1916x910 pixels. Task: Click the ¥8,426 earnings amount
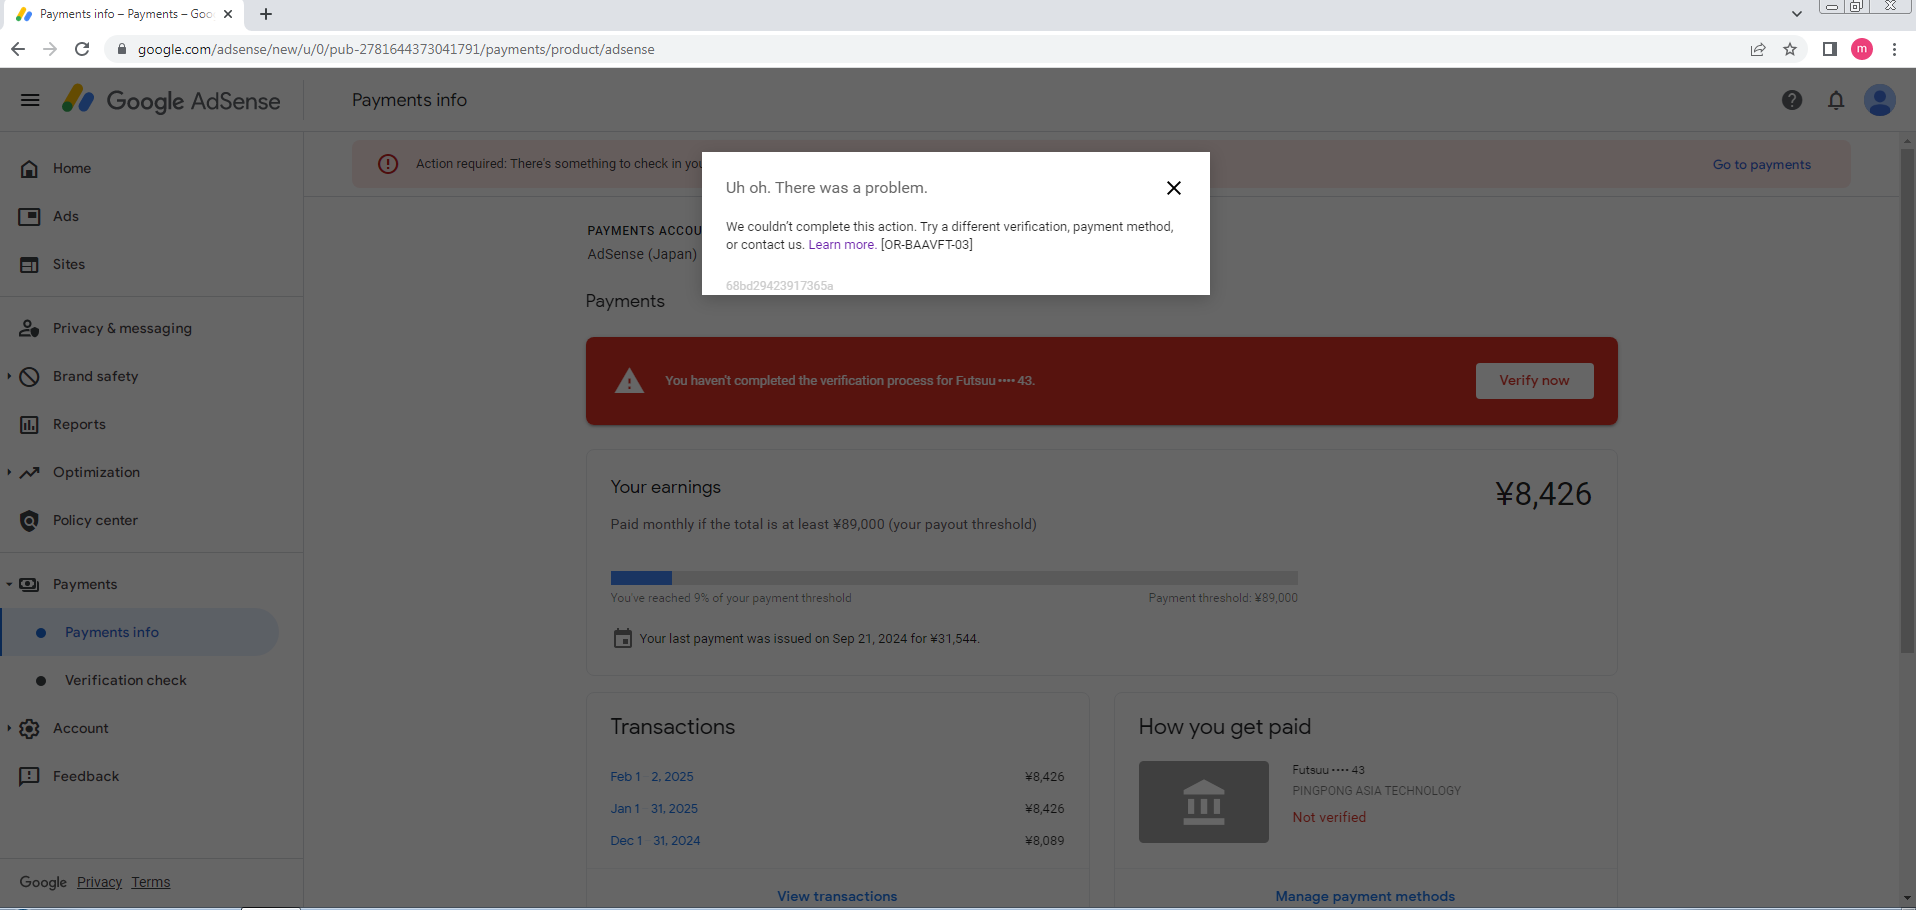click(1543, 494)
